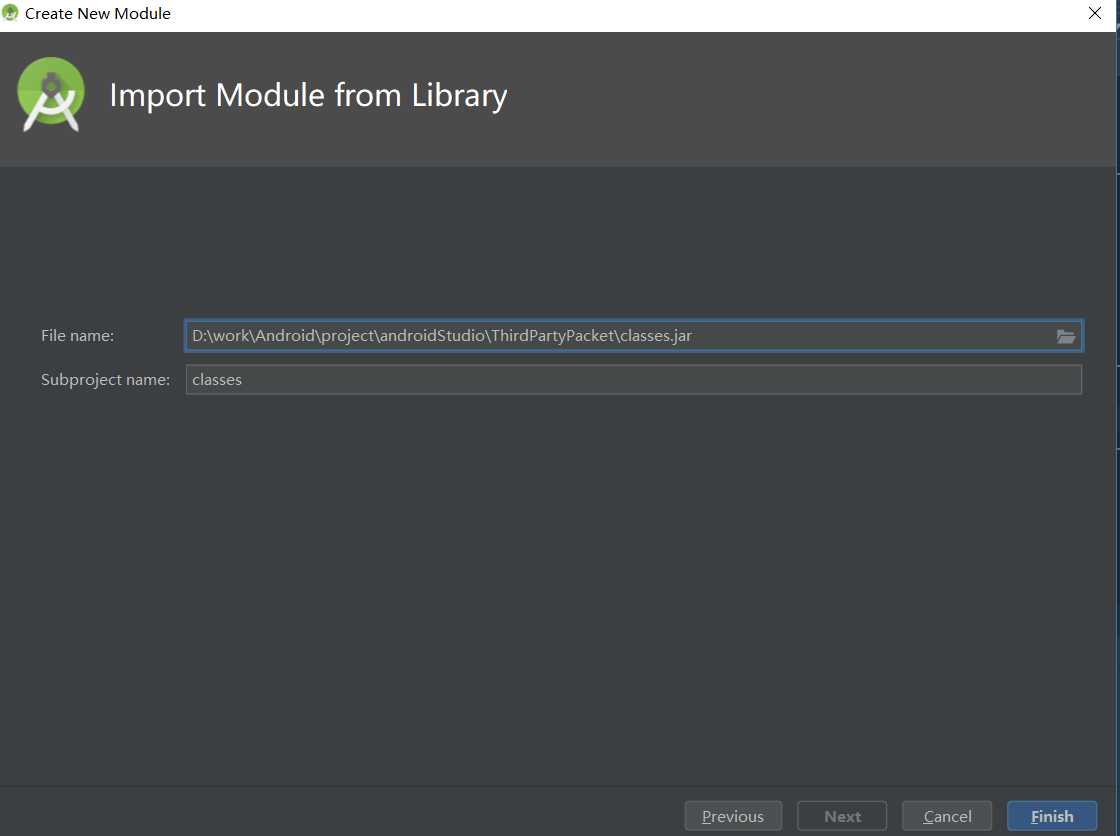Click the 'Subproject name:' label
The image size is (1120, 836).
click(x=105, y=379)
